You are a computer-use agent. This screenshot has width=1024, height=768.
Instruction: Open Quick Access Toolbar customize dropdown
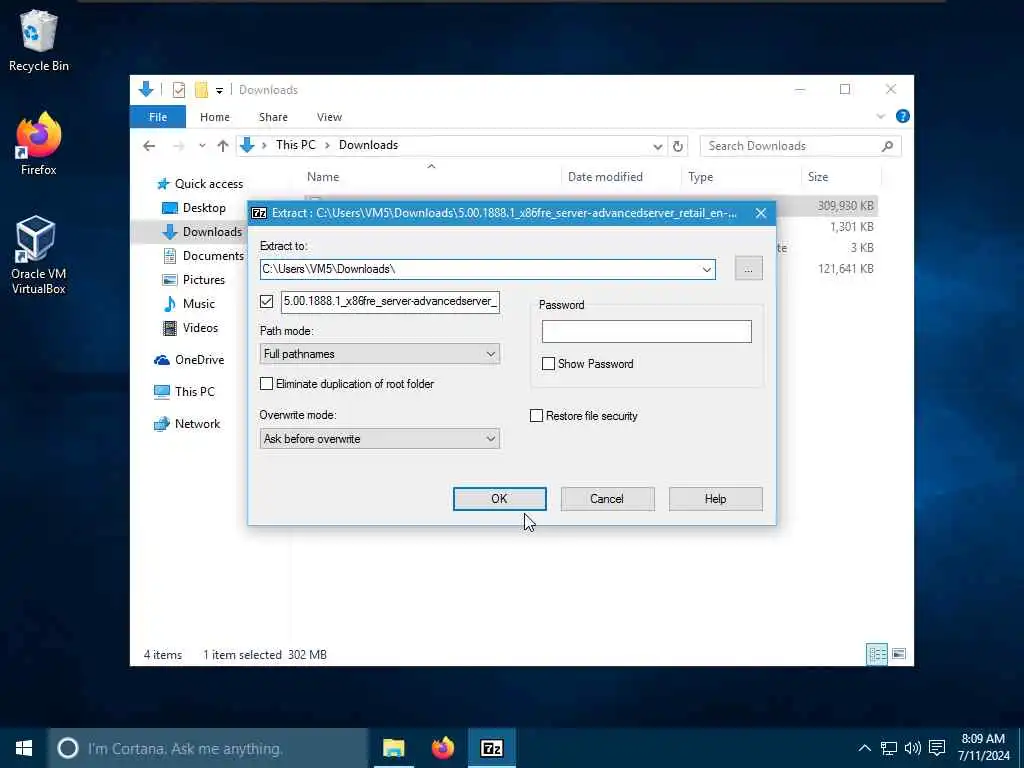click(x=219, y=90)
